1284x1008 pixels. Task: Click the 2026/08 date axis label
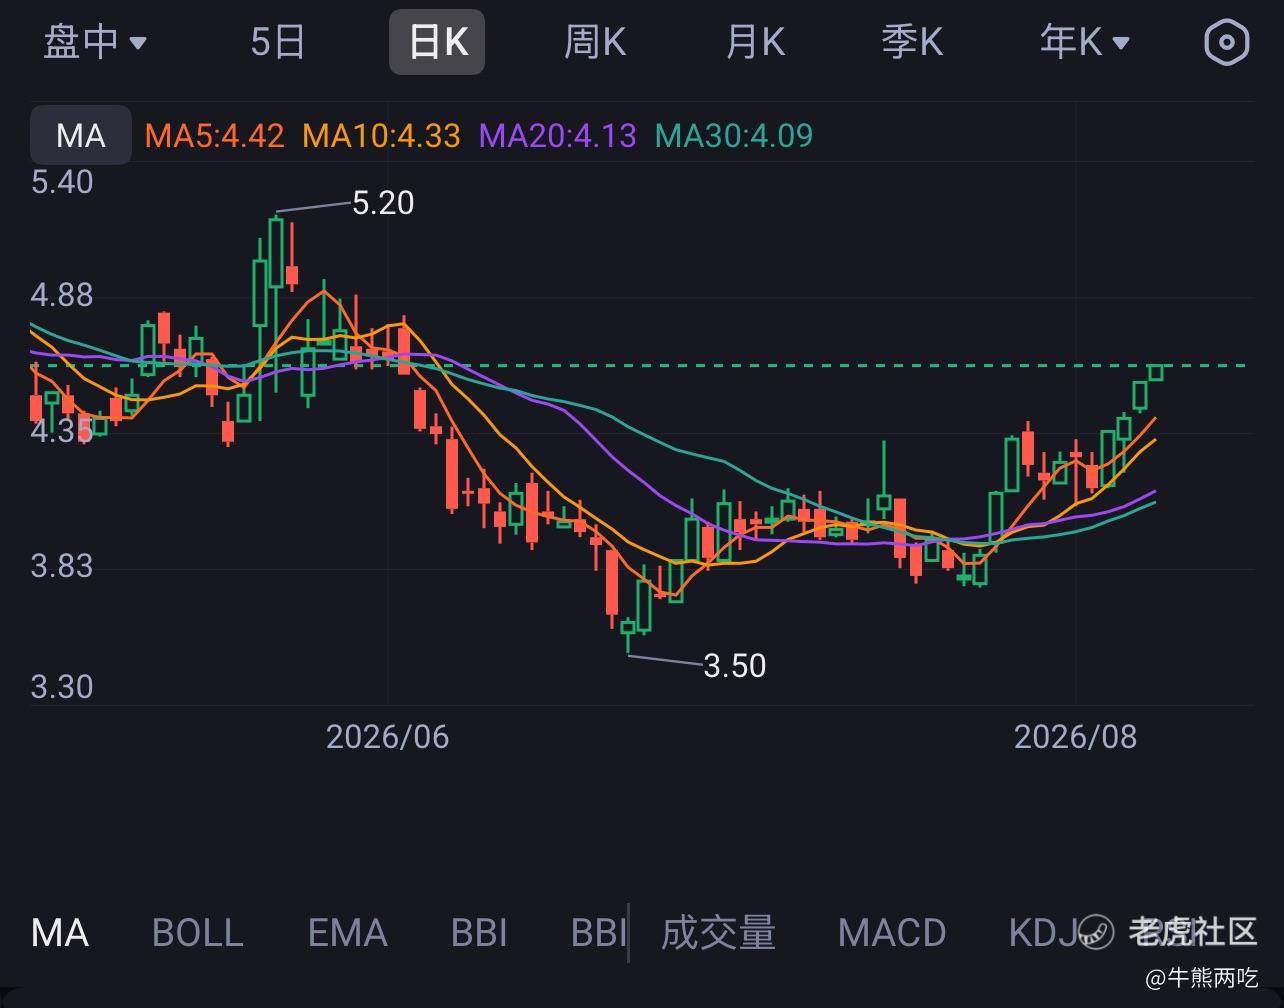[x=1075, y=737]
